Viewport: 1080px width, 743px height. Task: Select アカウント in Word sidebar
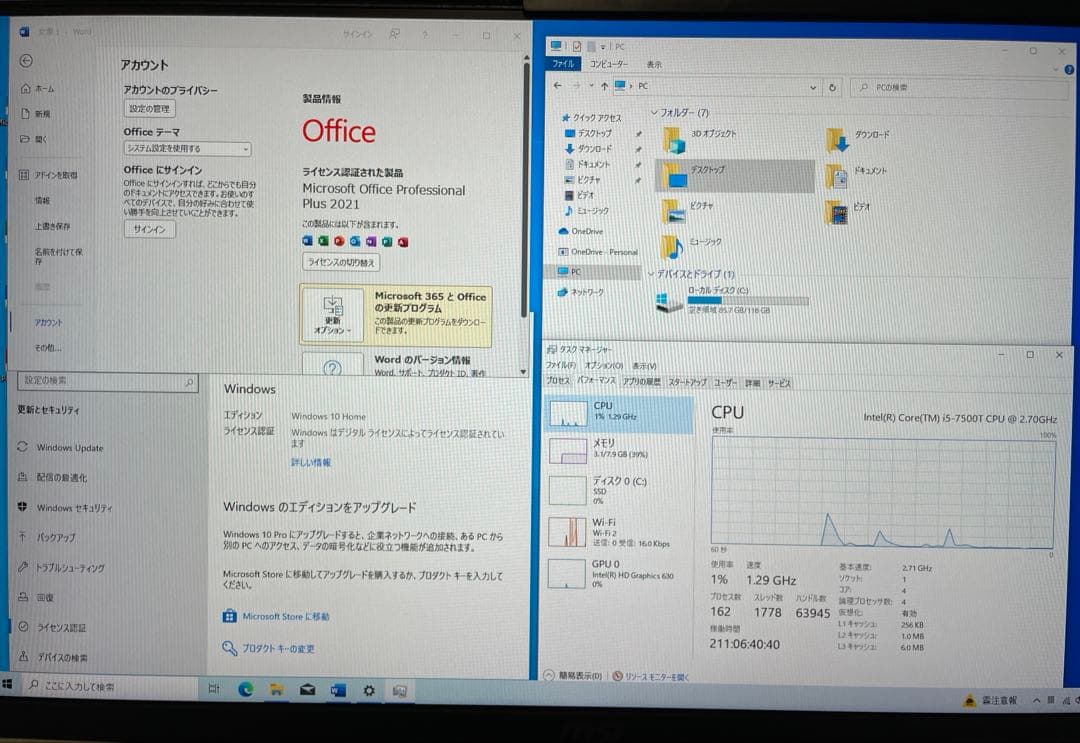point(48,322)
